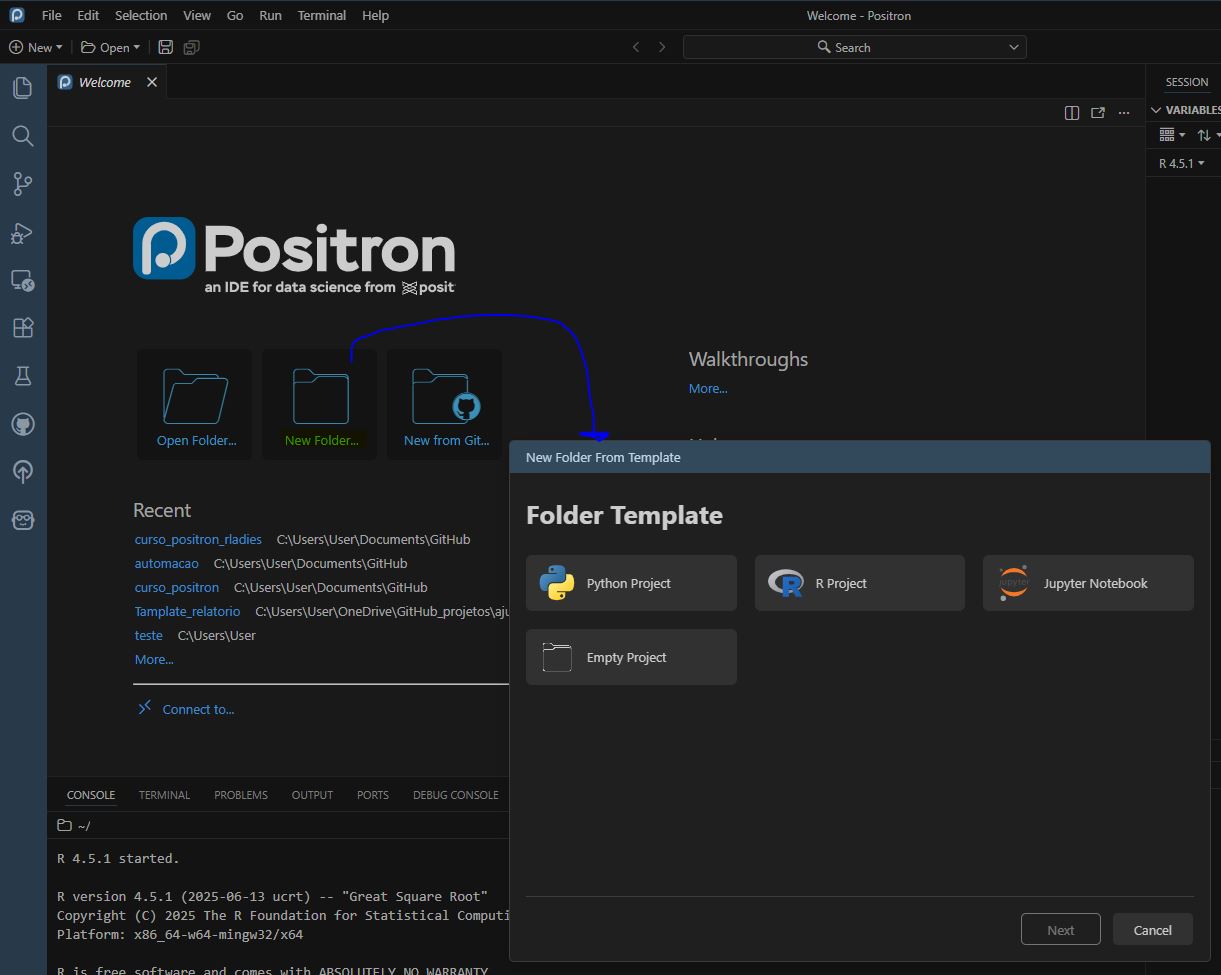1221x975 pixels.
Task: Open Run and Debug view icon
Action: pyautogui.click(x=22, y=233)
